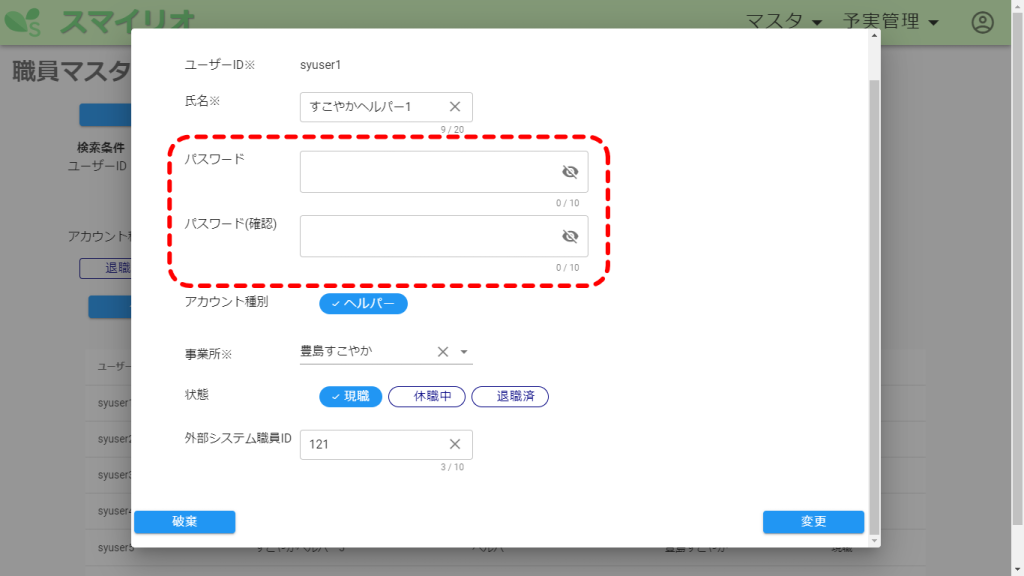Click the 破棄 discard button
The image size is (1024, 576).
point(184,522)
